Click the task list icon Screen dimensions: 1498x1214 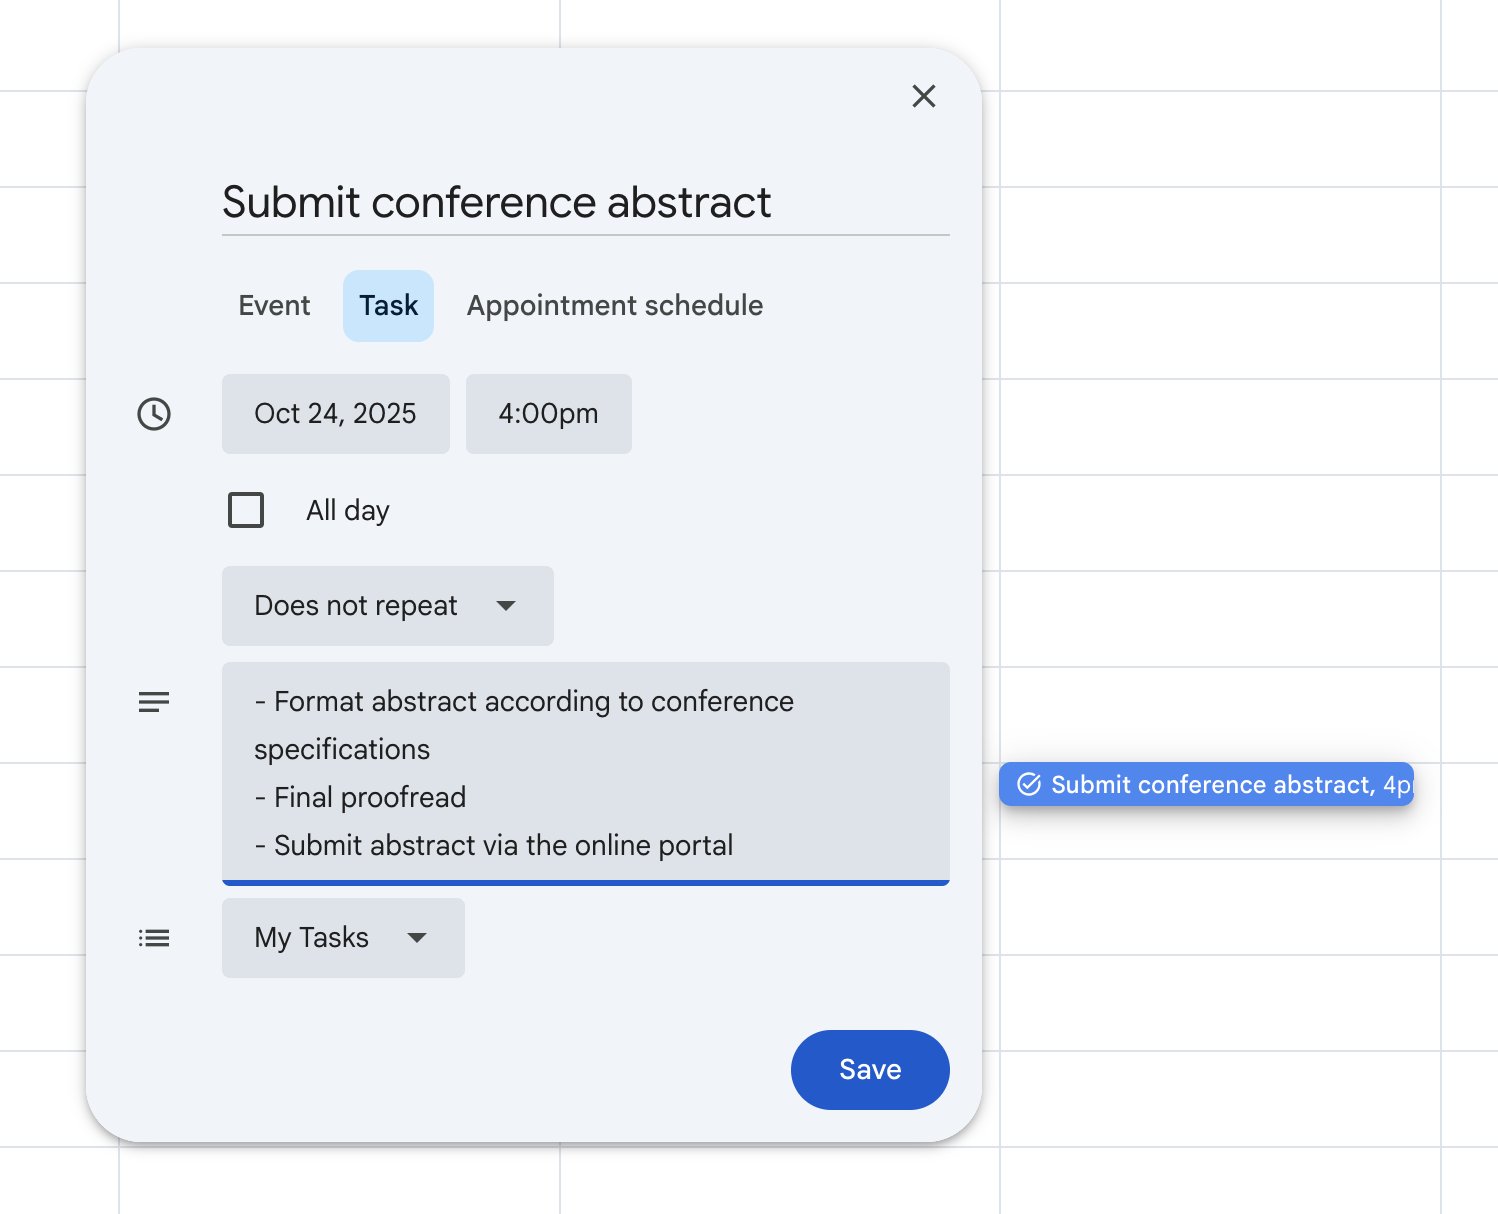(154, 938)
